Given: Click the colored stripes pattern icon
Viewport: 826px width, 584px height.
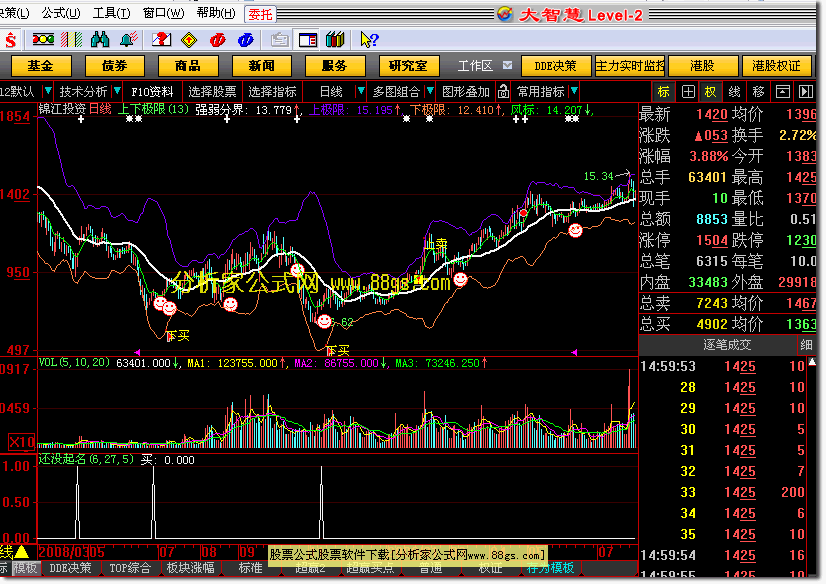Looking at the screenshot, I should pyautogui.click(x=71, y=39).
